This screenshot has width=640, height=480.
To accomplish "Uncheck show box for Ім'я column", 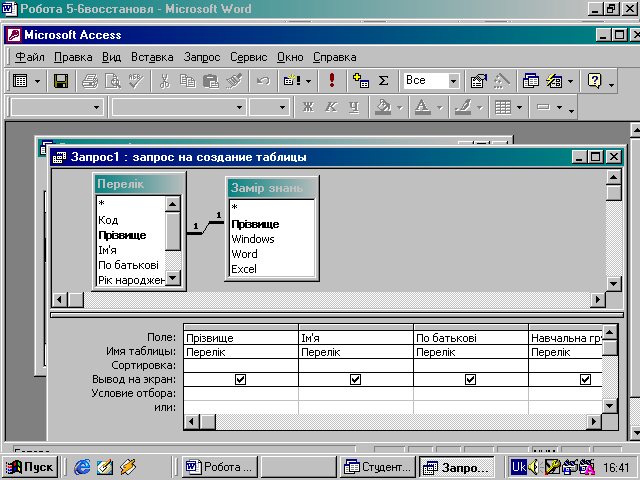I will [x=356, y=380].
